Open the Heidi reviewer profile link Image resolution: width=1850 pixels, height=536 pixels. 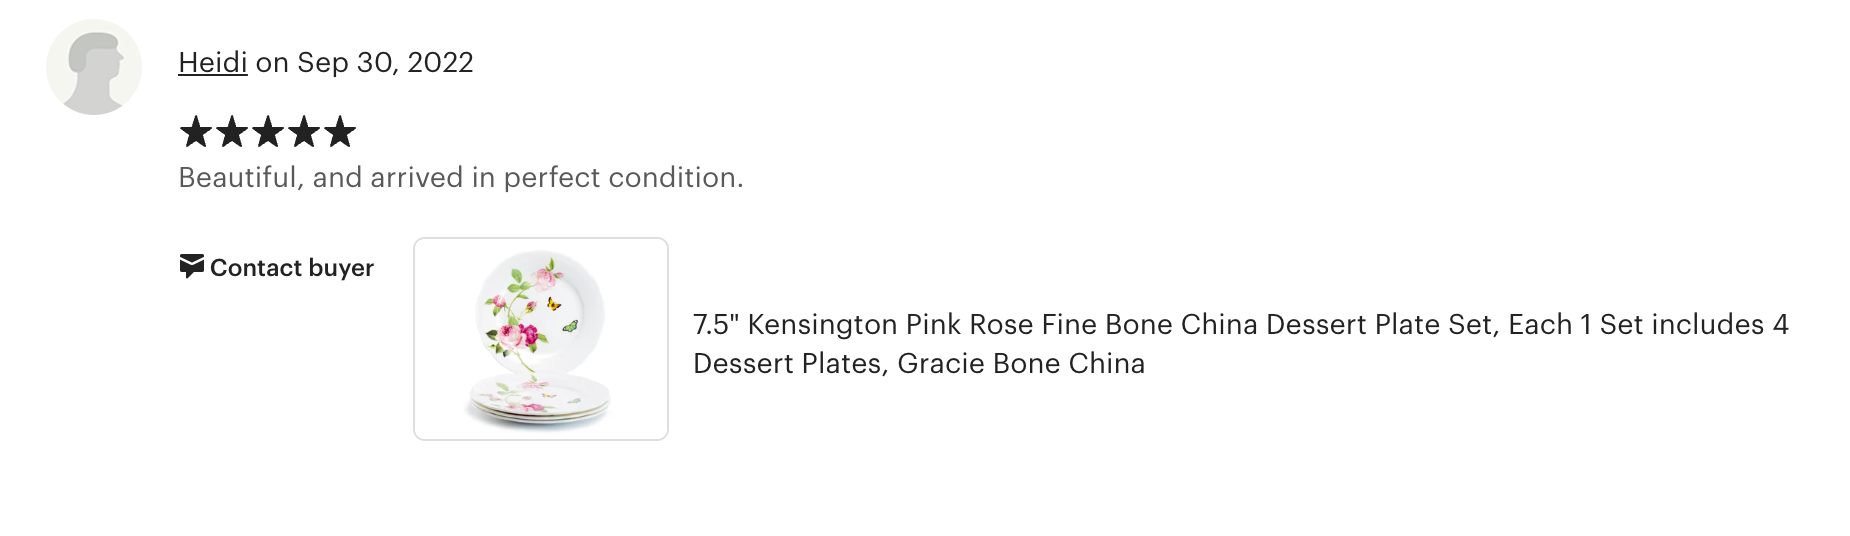click(x=212, y=62)
